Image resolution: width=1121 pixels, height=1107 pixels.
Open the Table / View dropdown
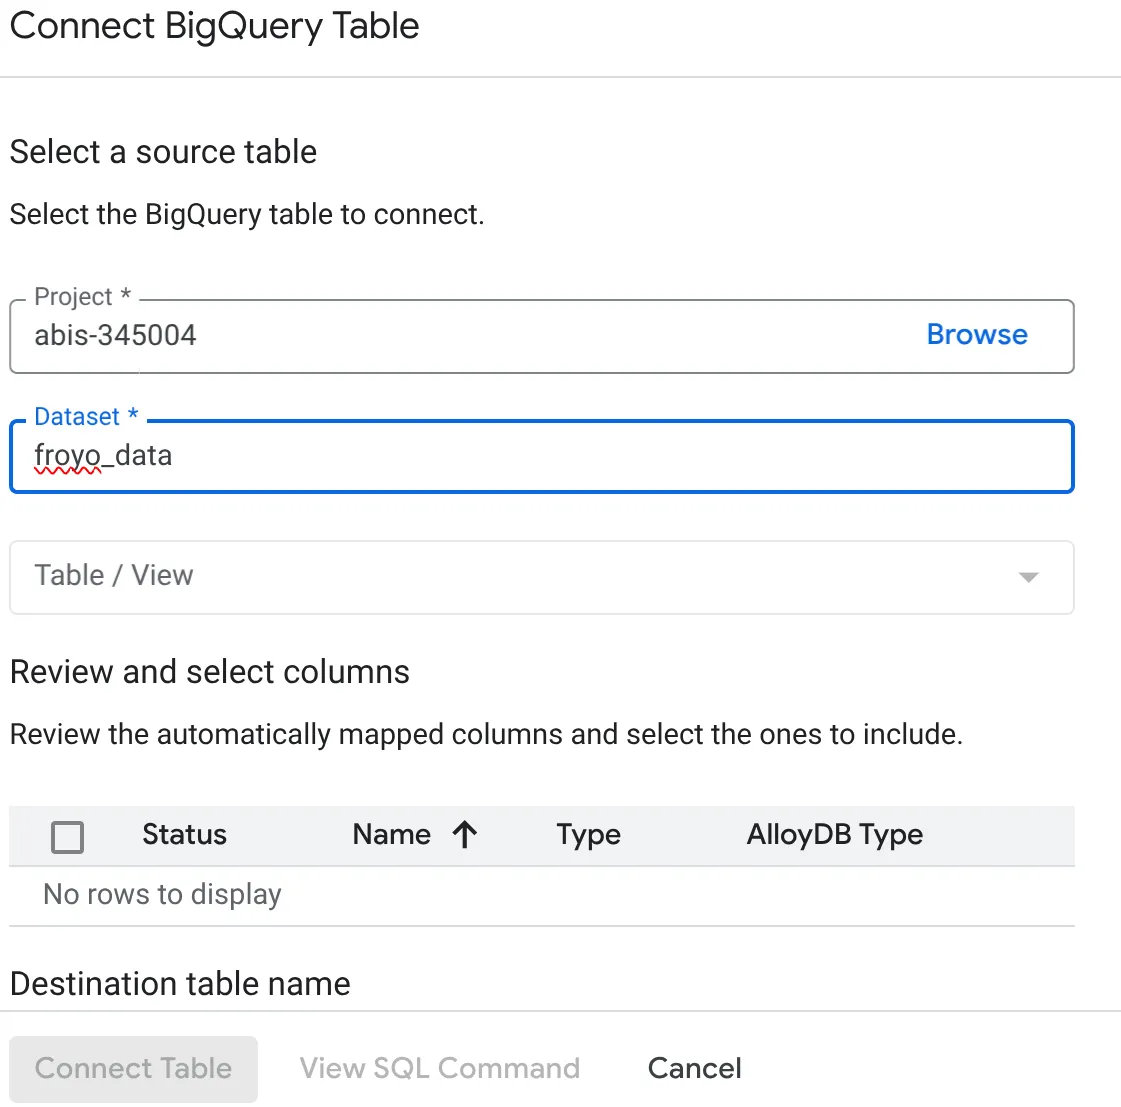[542, 576]
